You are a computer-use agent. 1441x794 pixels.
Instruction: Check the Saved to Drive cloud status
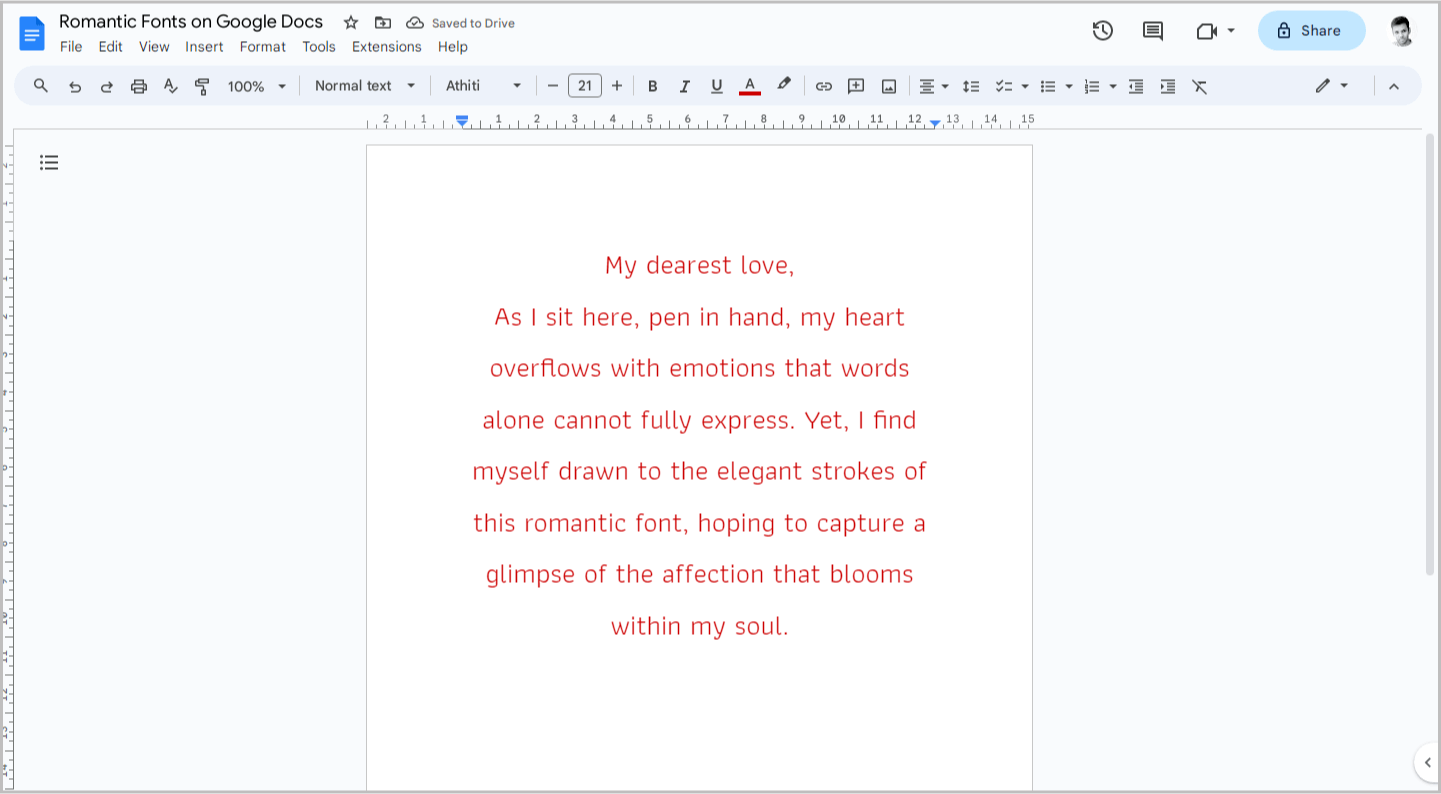[415, 22]
